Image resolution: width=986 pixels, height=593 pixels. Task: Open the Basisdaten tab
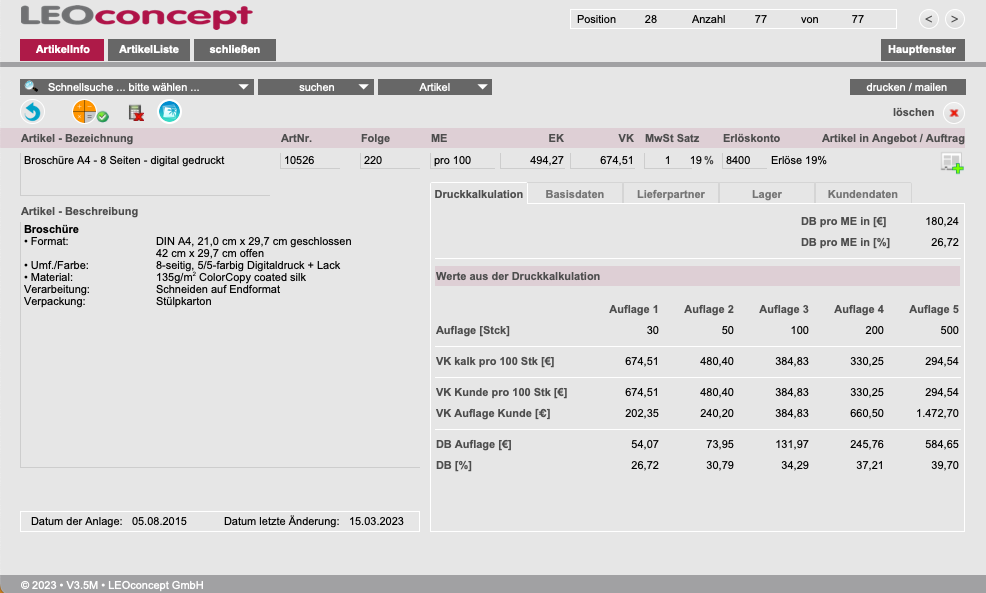[574, 194]
